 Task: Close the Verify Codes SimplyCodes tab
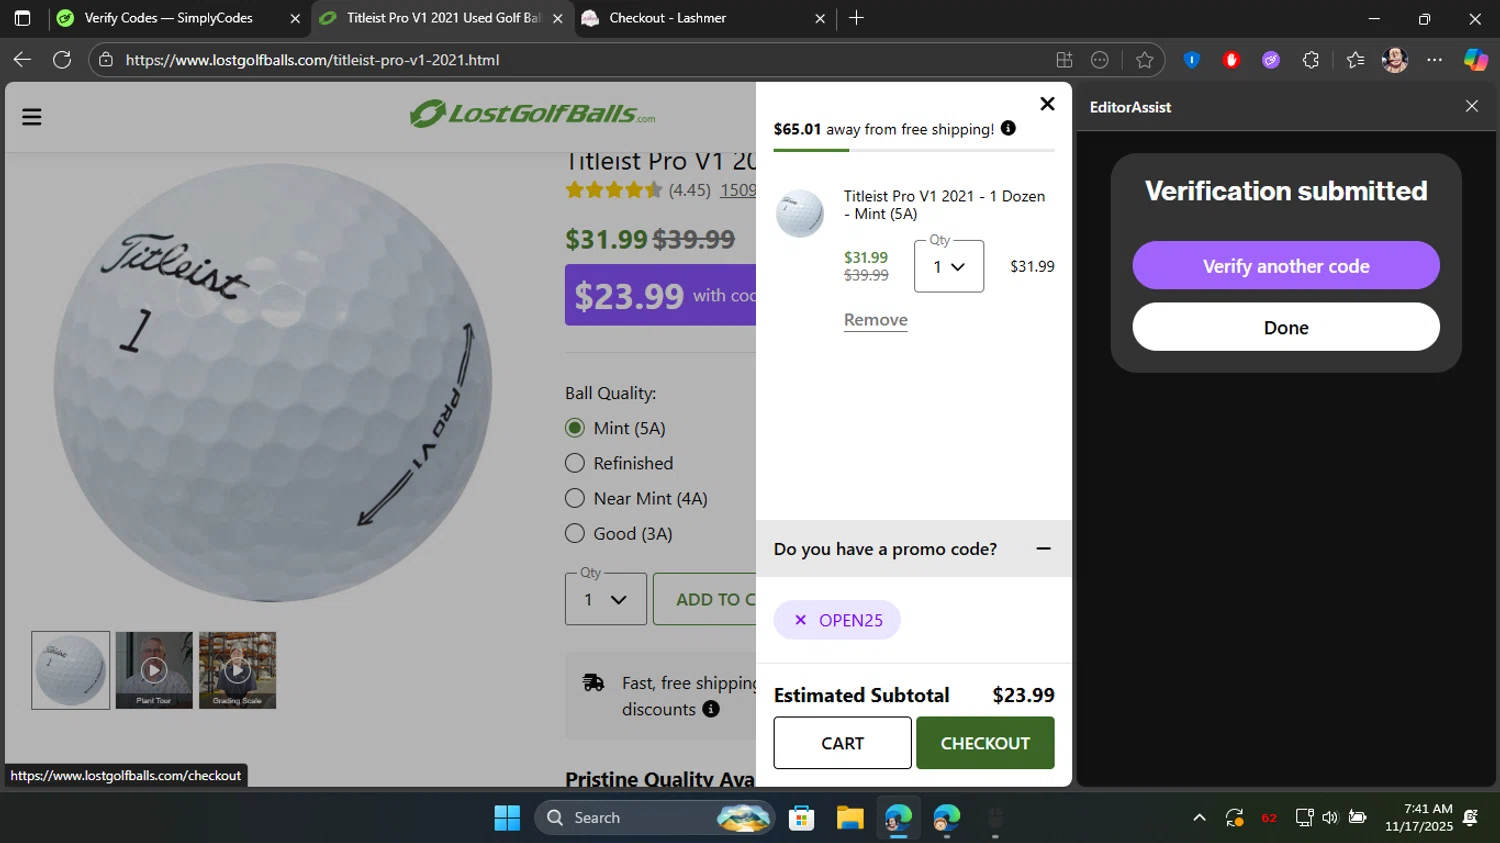pos(295,18)
